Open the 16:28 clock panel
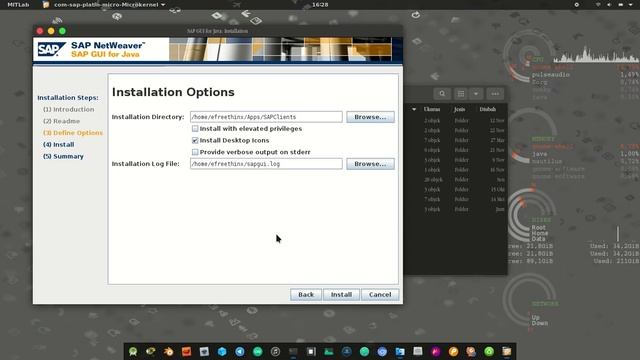 coord(320,4)
